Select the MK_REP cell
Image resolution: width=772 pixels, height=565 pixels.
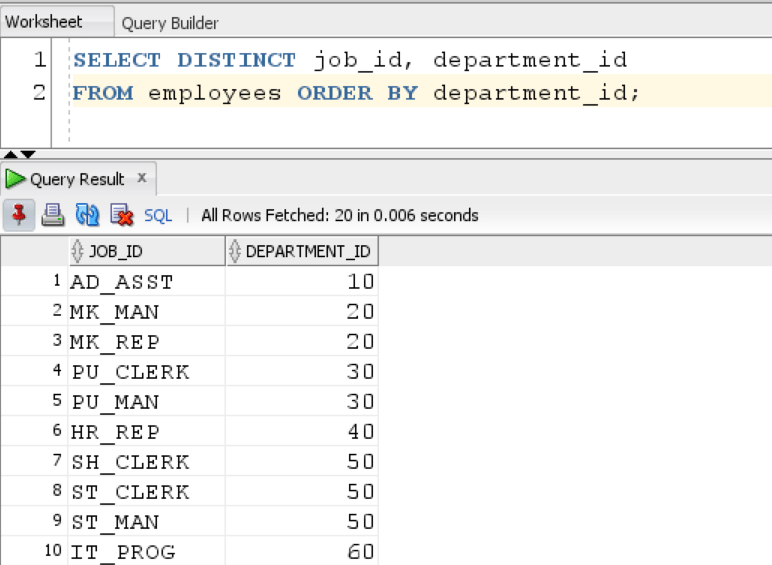[147, 342]
